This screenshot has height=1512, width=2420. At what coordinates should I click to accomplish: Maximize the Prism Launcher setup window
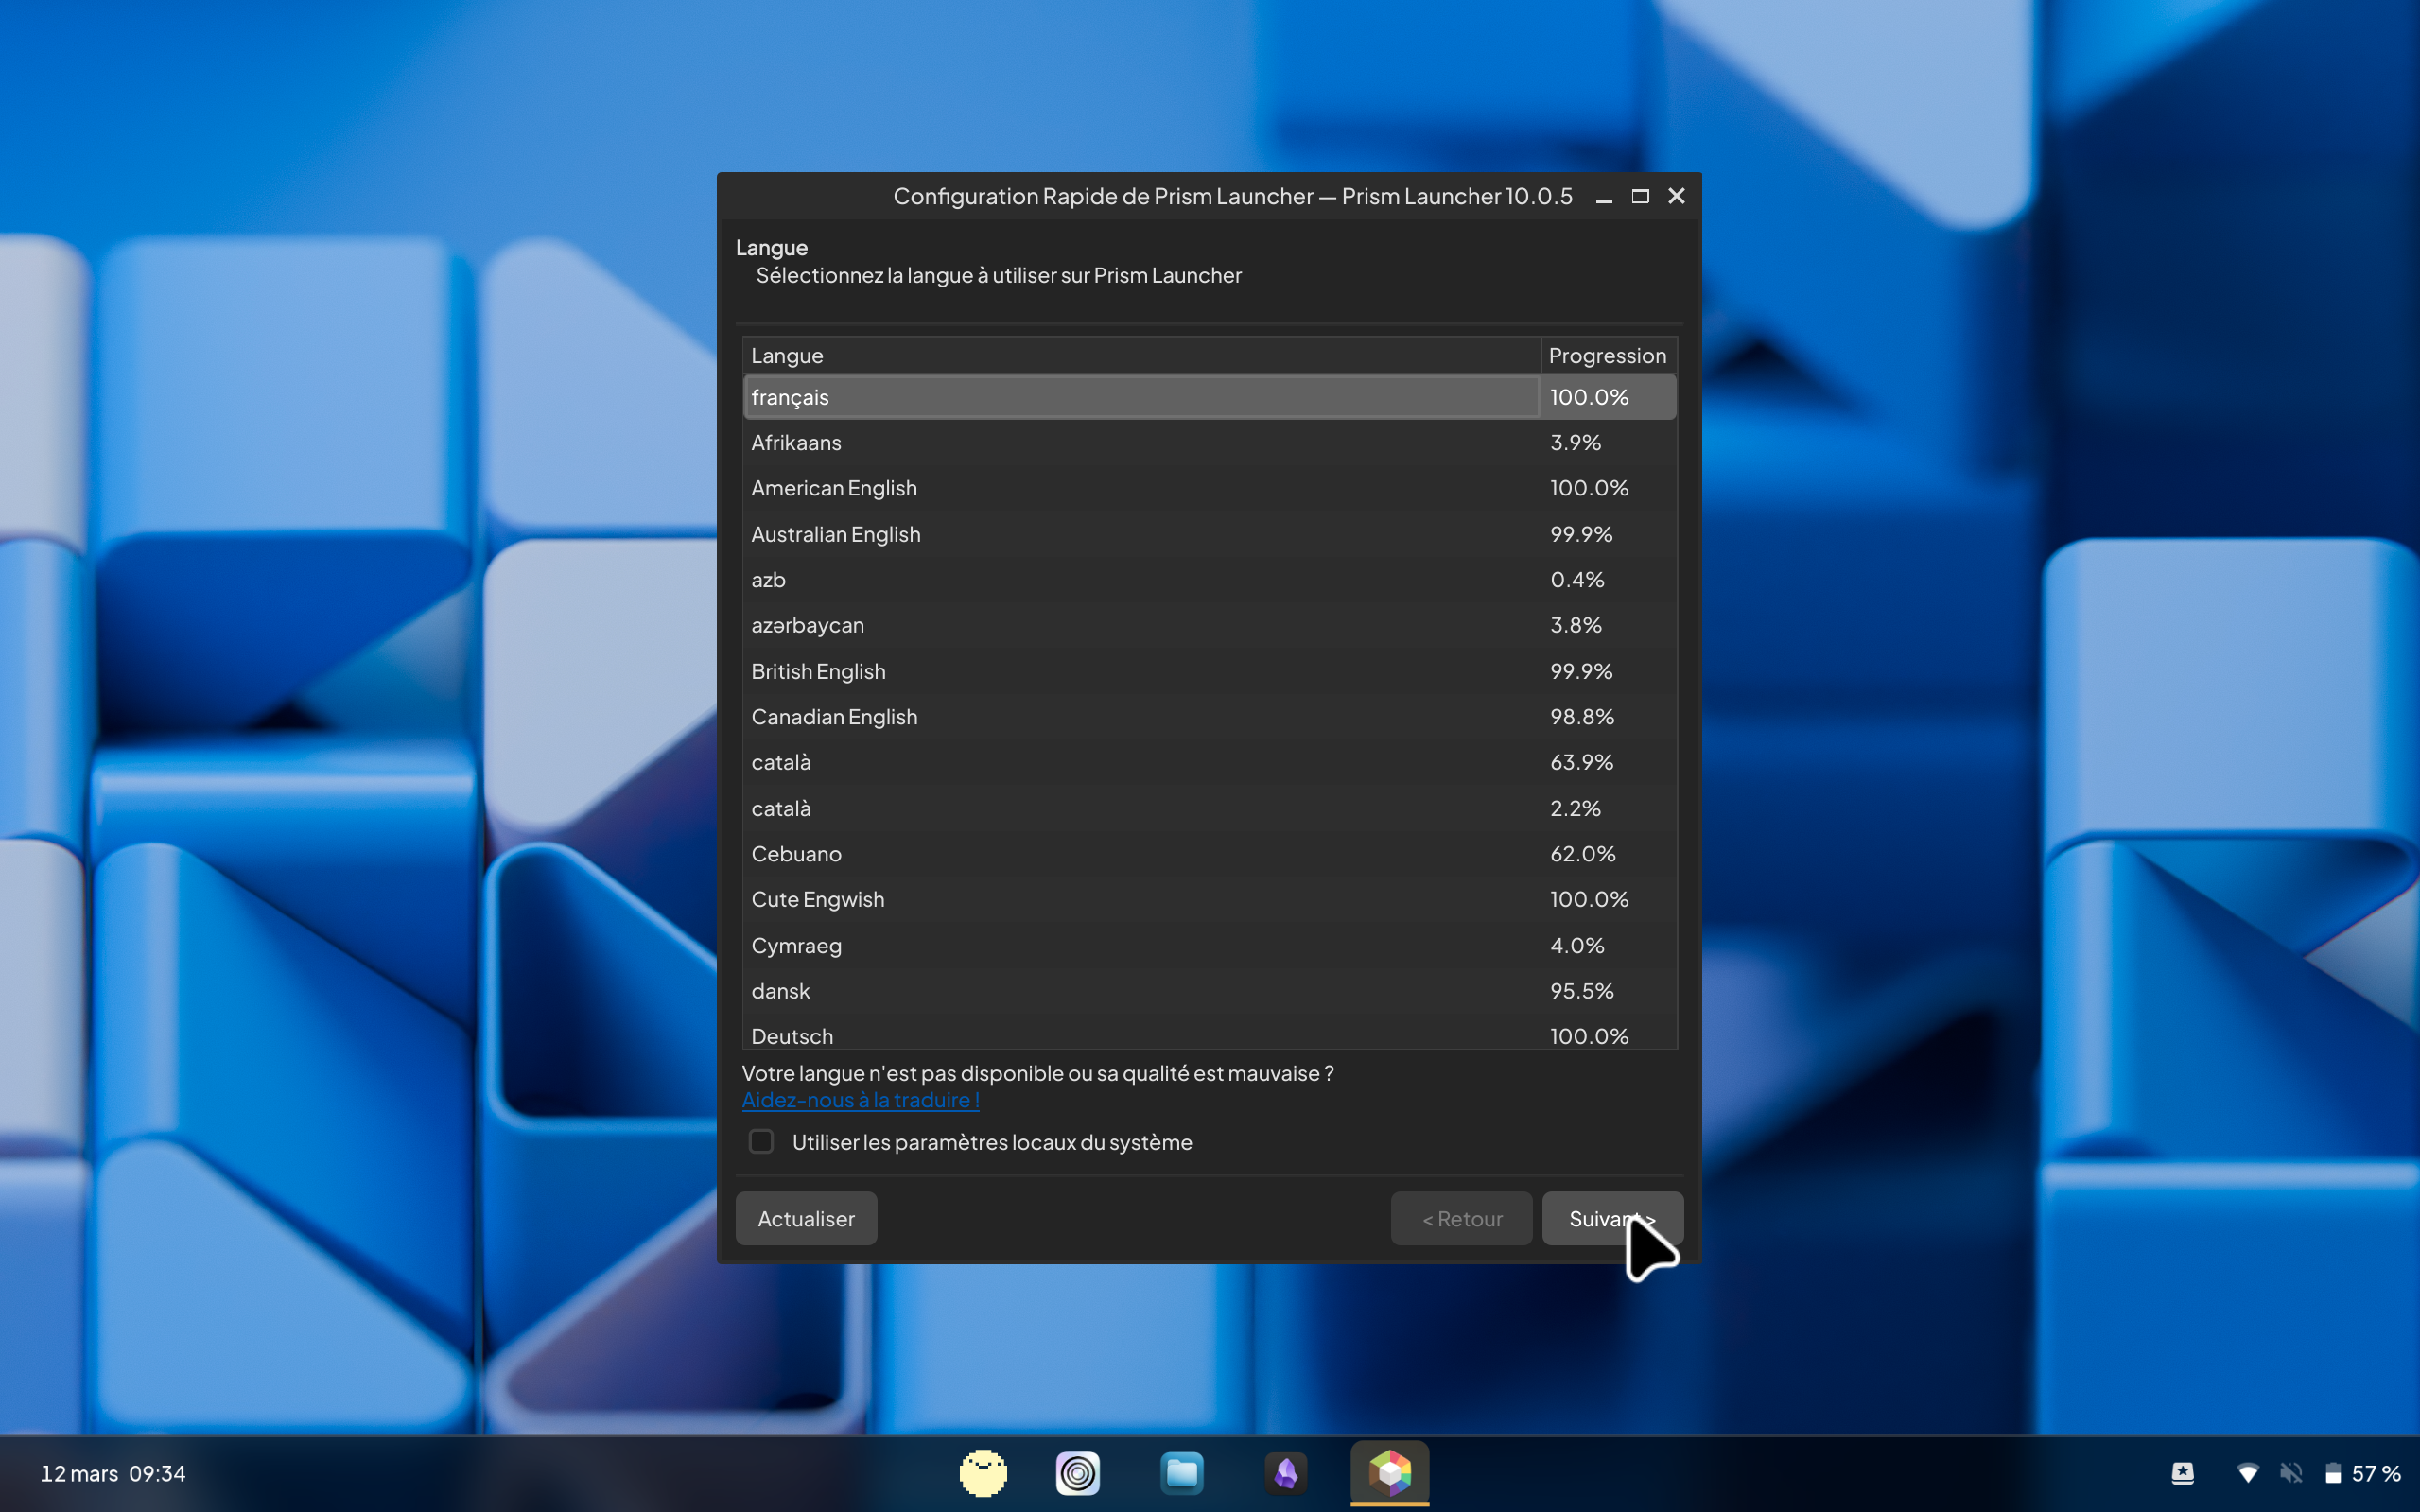pyautogui.click(x=1640, y=197)
